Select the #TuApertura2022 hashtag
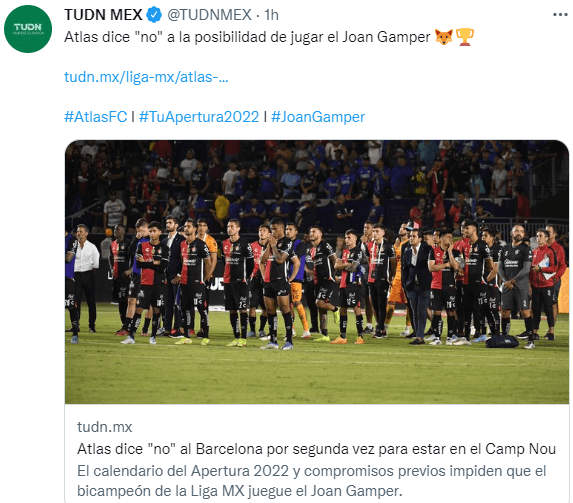The height and width of the screenshot is (503, 573). point(199,117)
